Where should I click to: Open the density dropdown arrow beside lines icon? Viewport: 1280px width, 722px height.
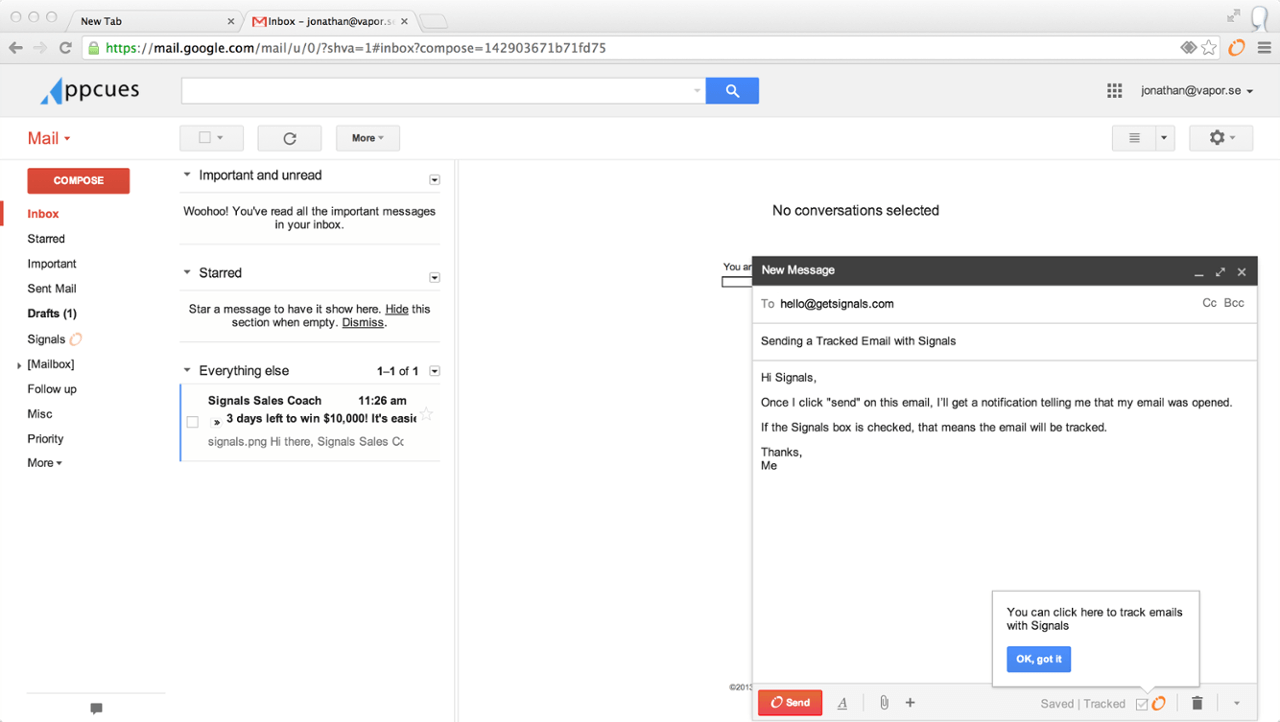(x=1165, y=138)
